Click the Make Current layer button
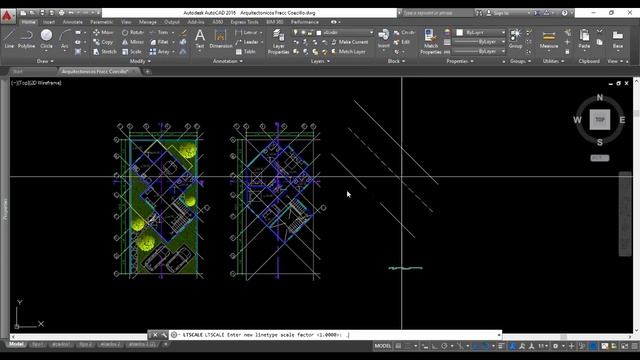The image size is (640, 360). [x=350, y=42]
